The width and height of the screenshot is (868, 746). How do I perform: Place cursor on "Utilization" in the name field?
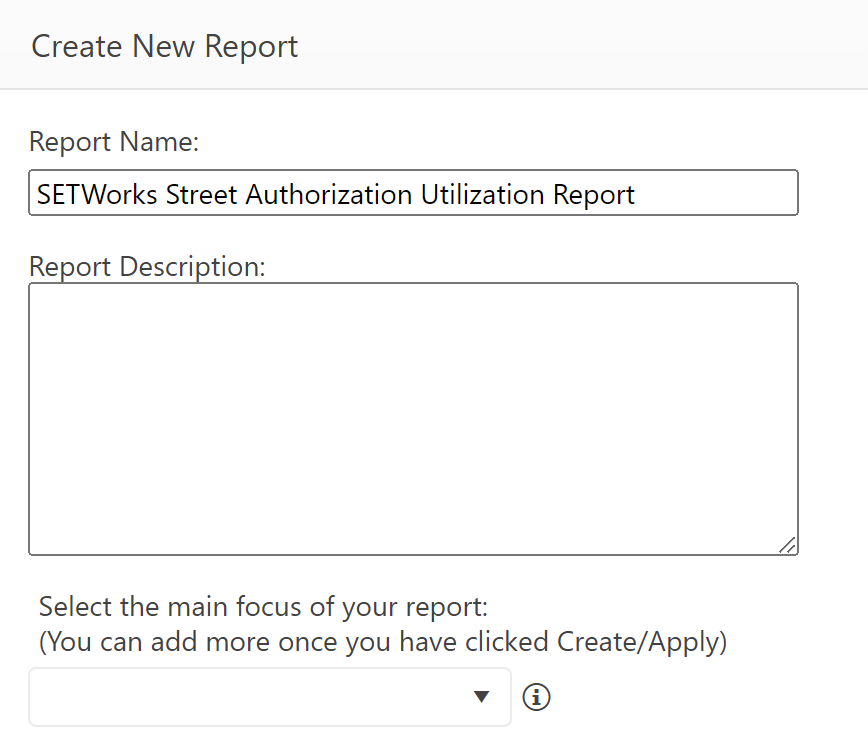482,194
